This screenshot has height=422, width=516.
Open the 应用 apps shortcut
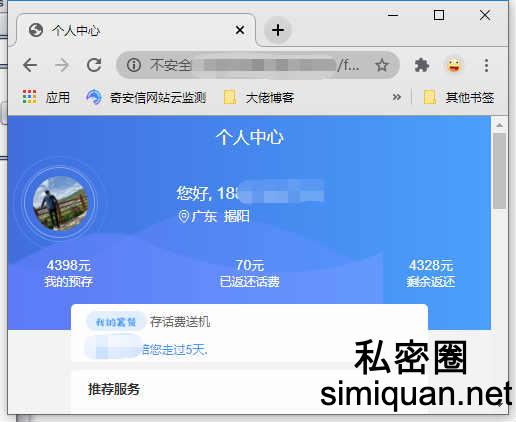46,97
